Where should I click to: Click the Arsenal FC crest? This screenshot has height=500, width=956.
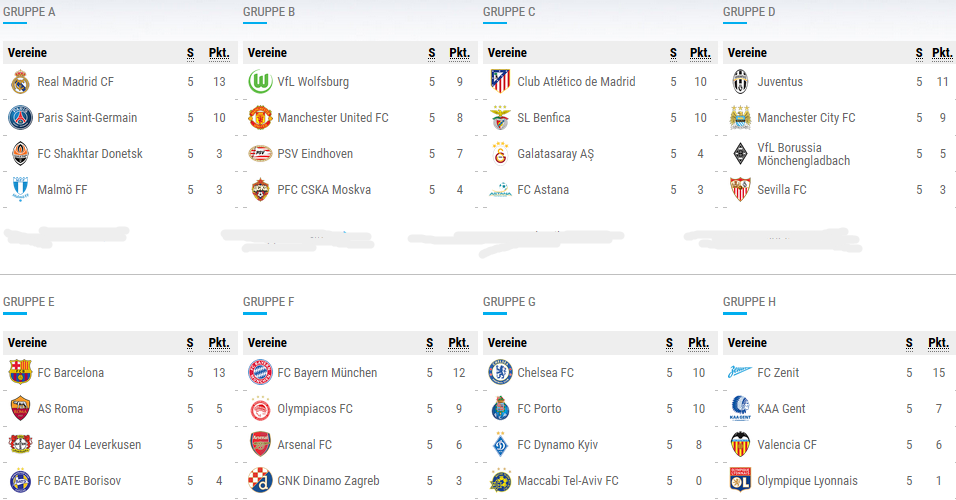(260, 445)
